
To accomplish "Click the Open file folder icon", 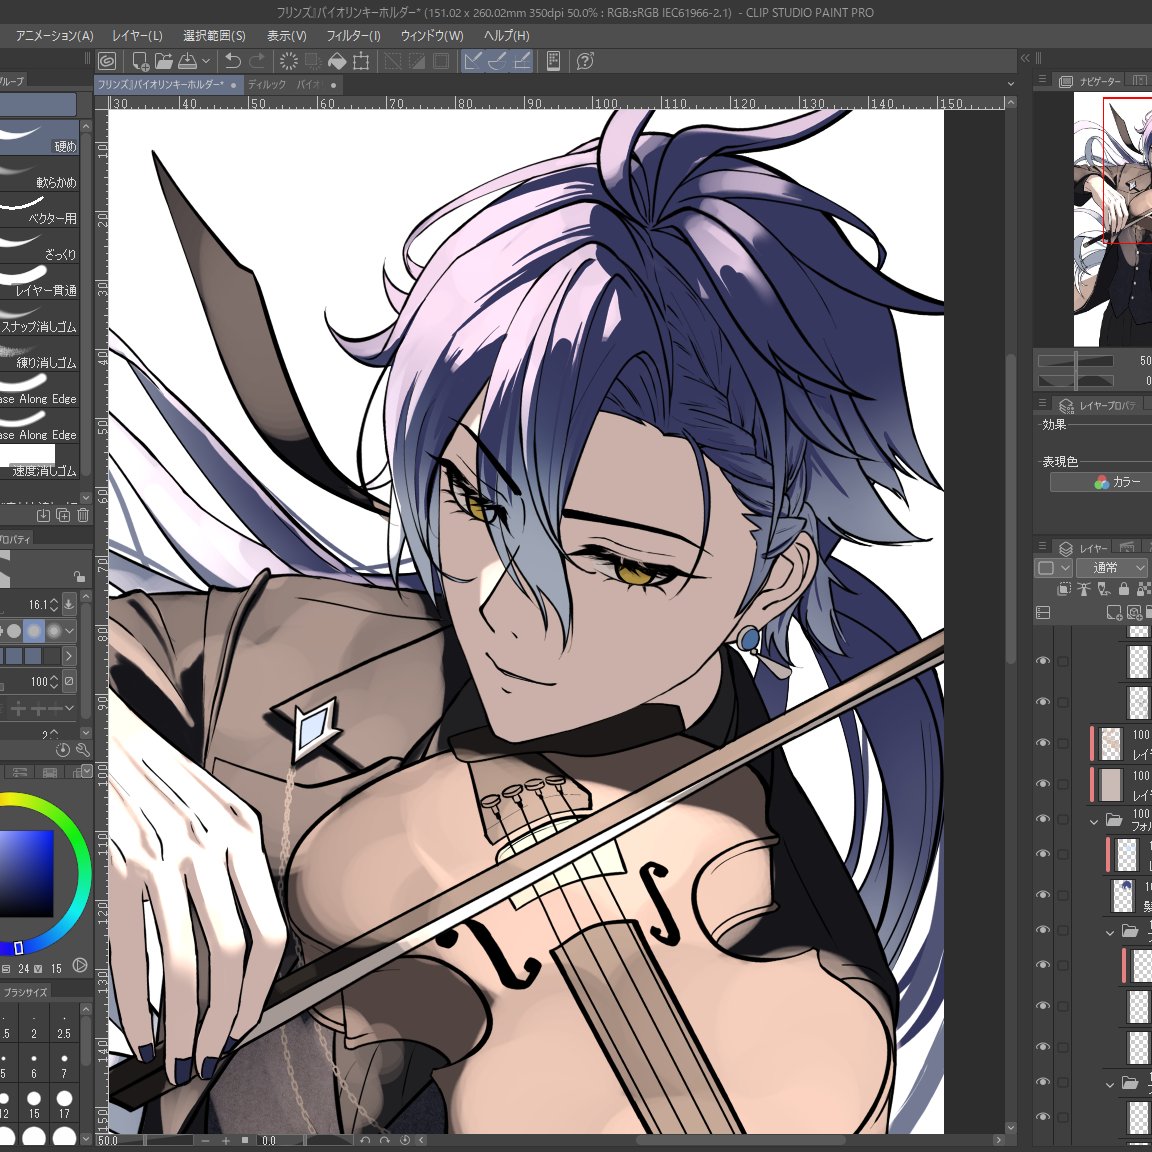I will point(164,61).
